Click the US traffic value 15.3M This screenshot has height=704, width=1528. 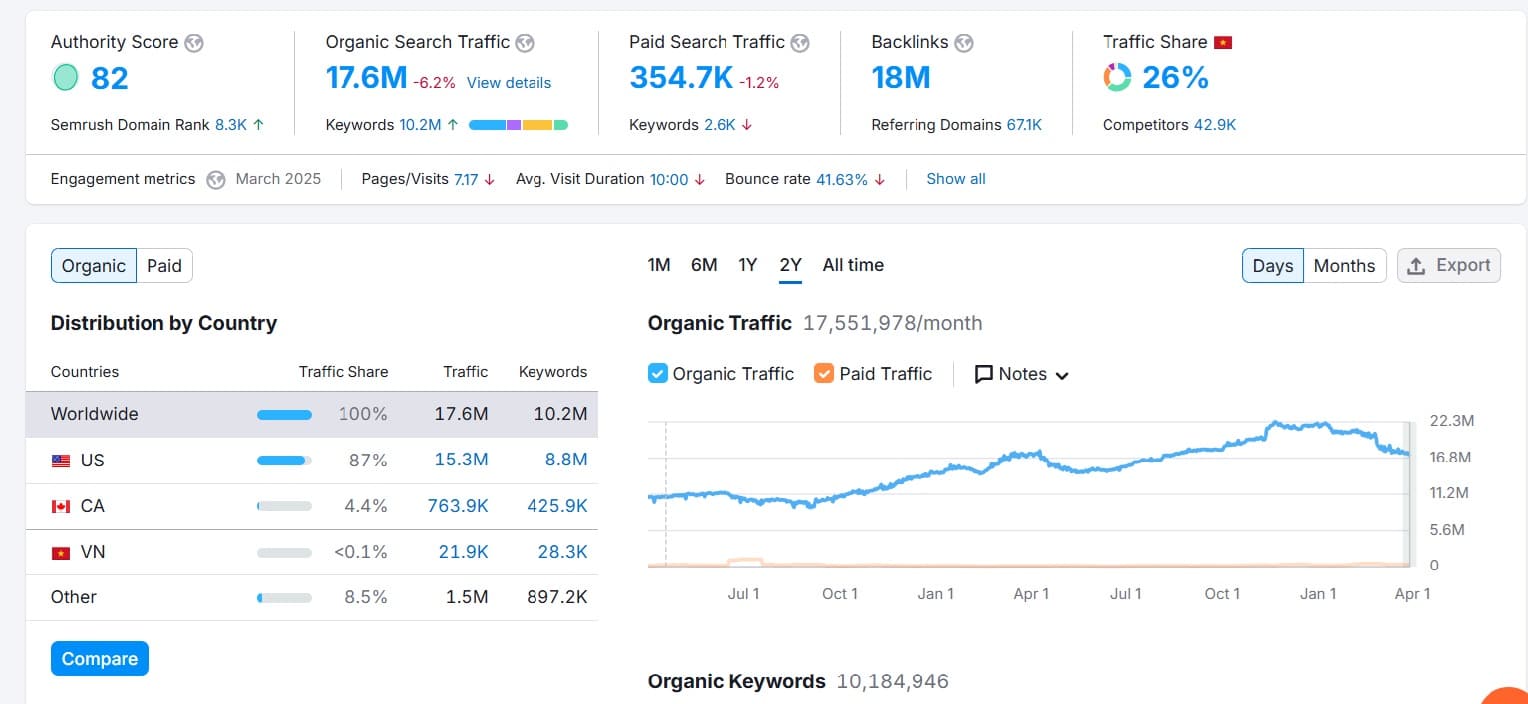point(462,460)
